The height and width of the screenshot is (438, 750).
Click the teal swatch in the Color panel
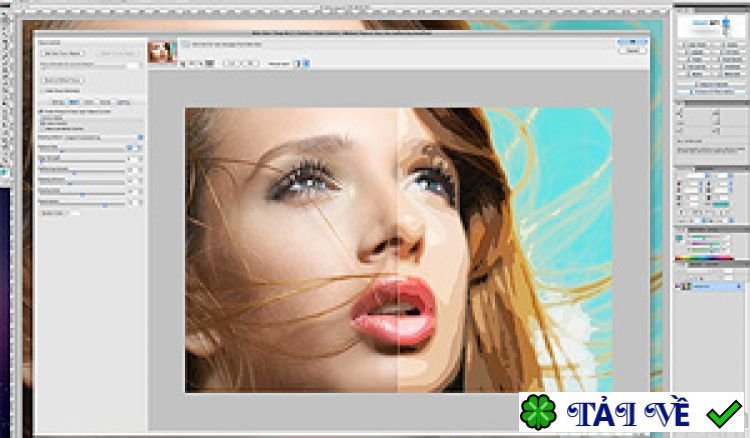[x=679, y=238]
